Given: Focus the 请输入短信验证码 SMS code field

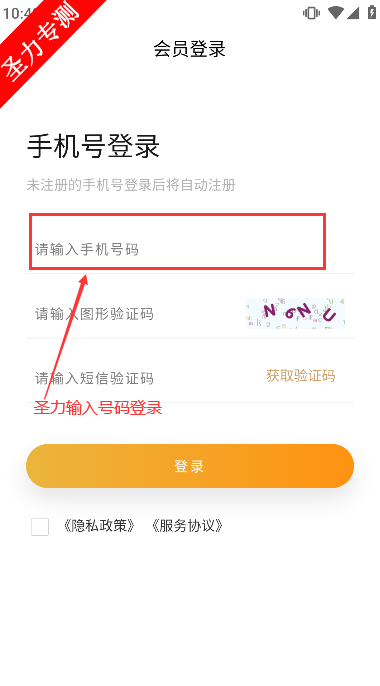Looking at the screenshot, I should [144, 378].
